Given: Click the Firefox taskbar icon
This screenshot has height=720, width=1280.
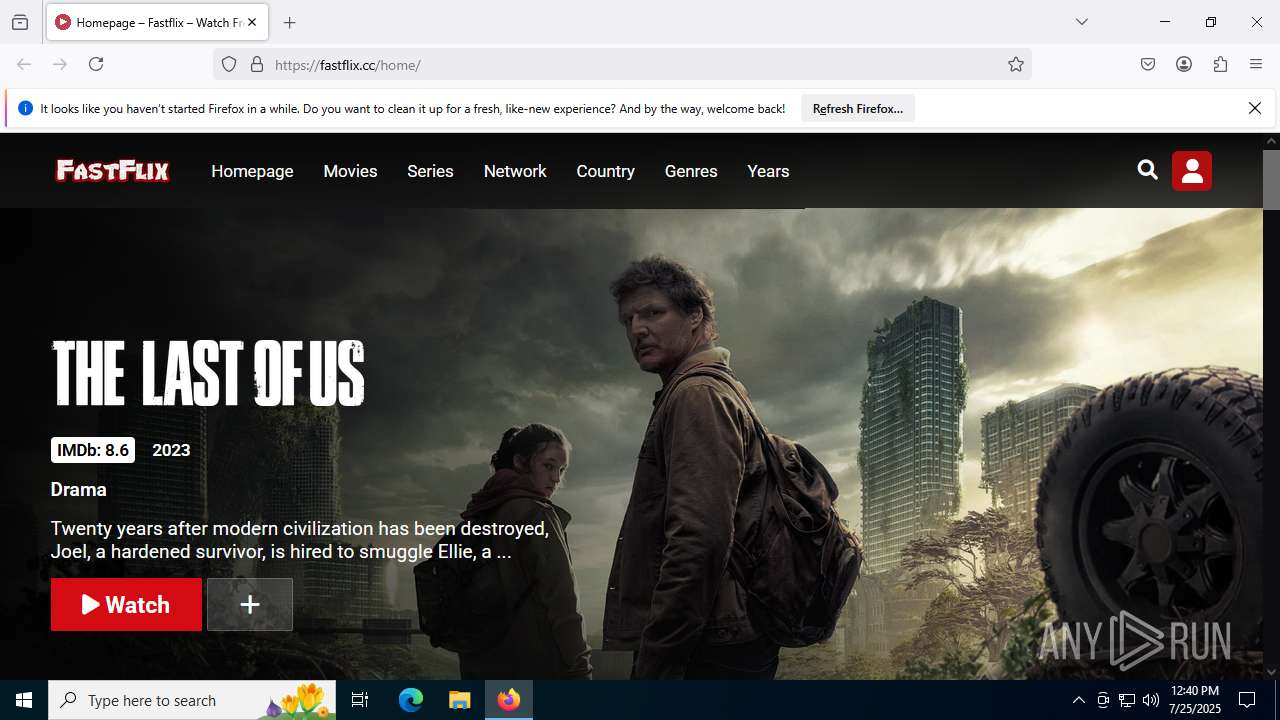Looking at the screenshot, I should 509,700.
